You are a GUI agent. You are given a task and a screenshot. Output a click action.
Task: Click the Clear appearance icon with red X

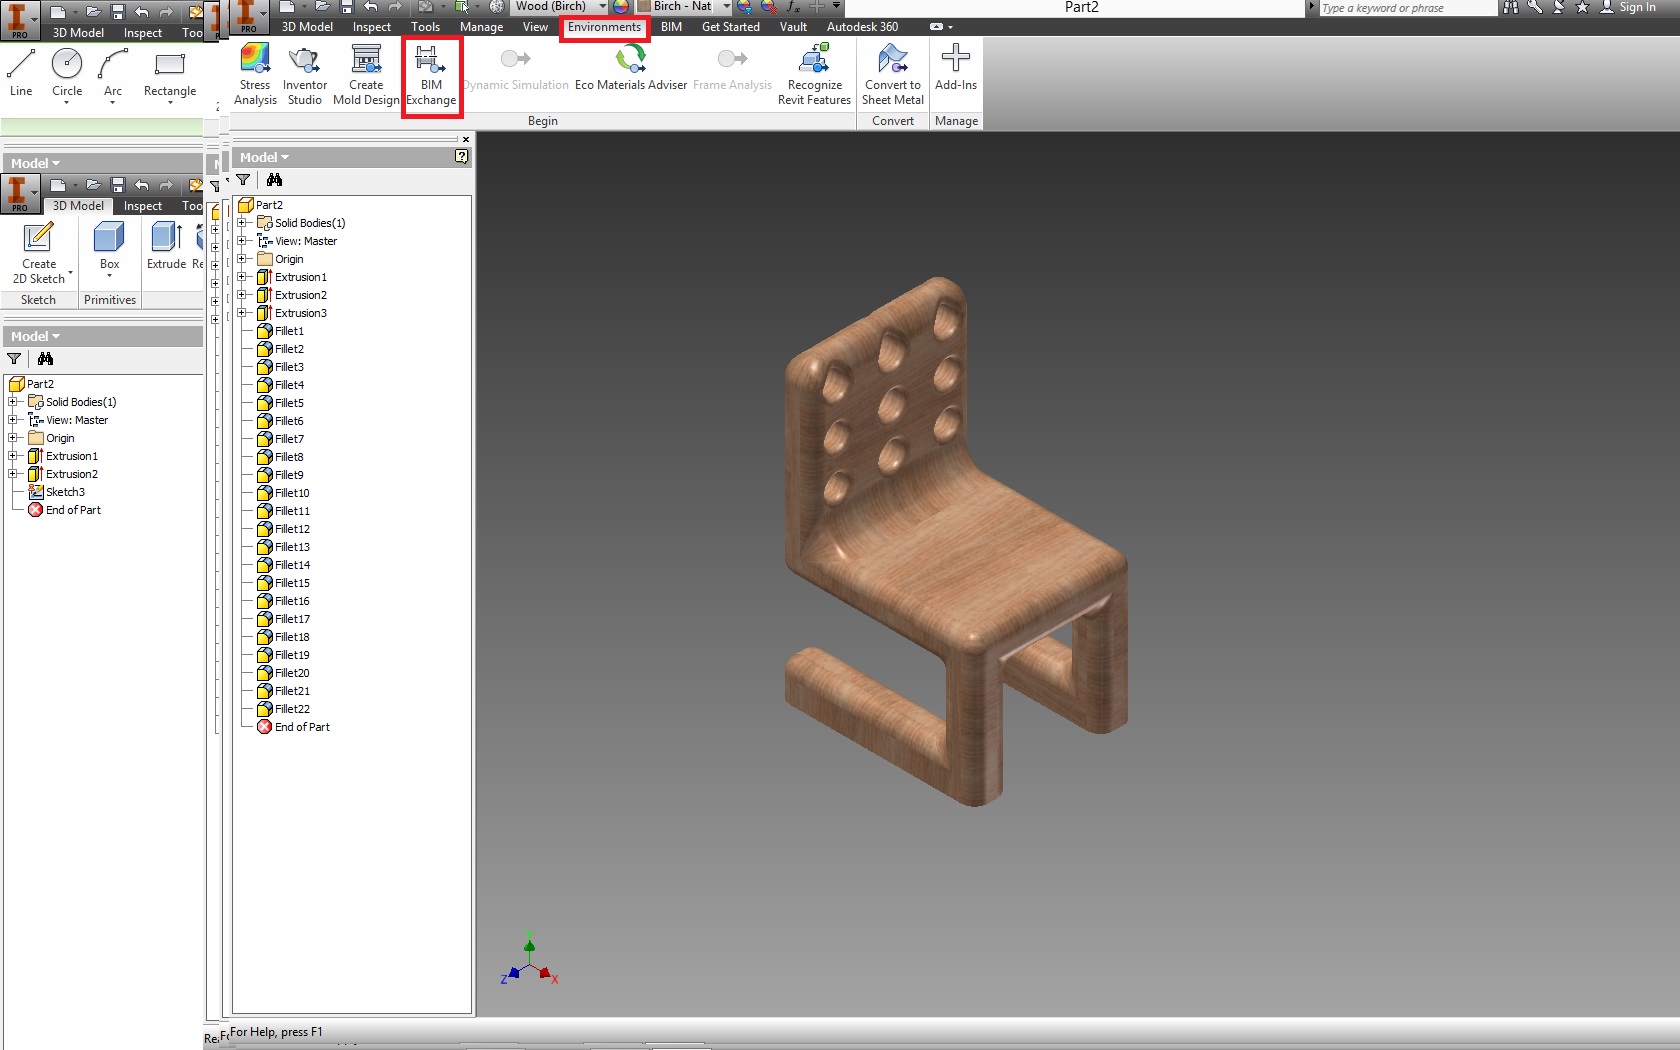pos(769,7)
